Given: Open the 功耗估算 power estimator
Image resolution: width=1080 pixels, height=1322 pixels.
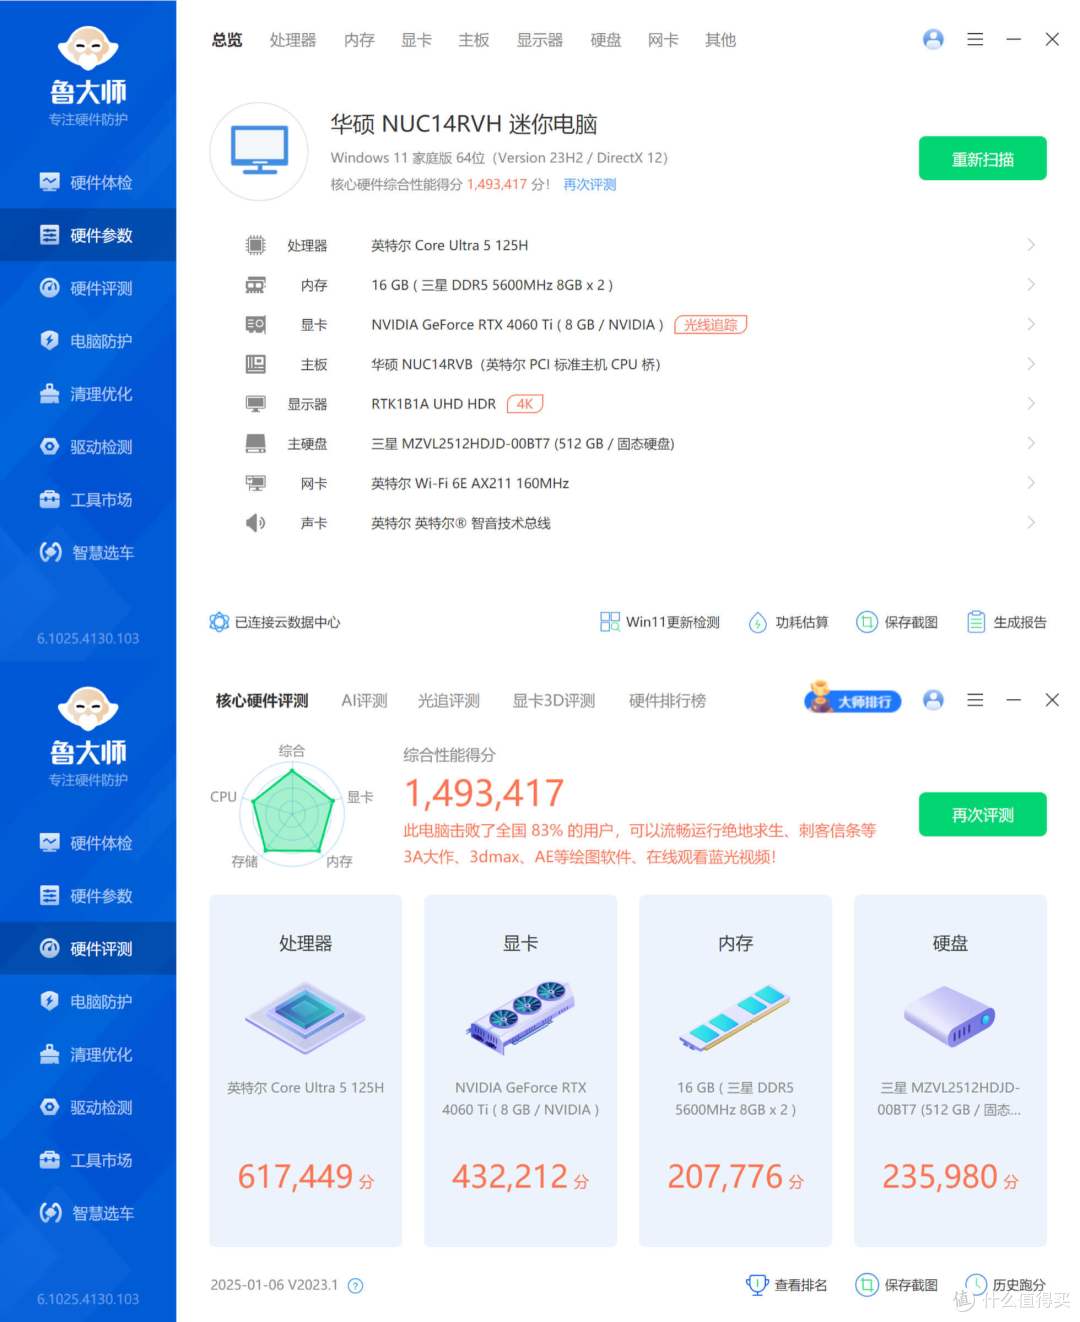Looking at the screenshot, I should [789, 622].
